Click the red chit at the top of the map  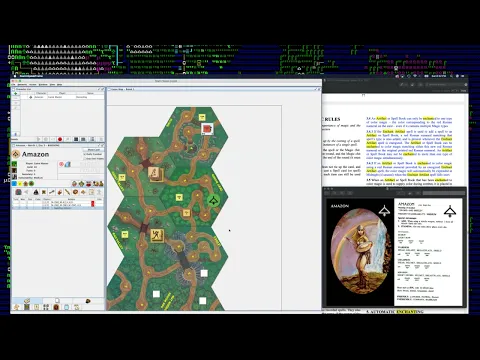point(207,128)
